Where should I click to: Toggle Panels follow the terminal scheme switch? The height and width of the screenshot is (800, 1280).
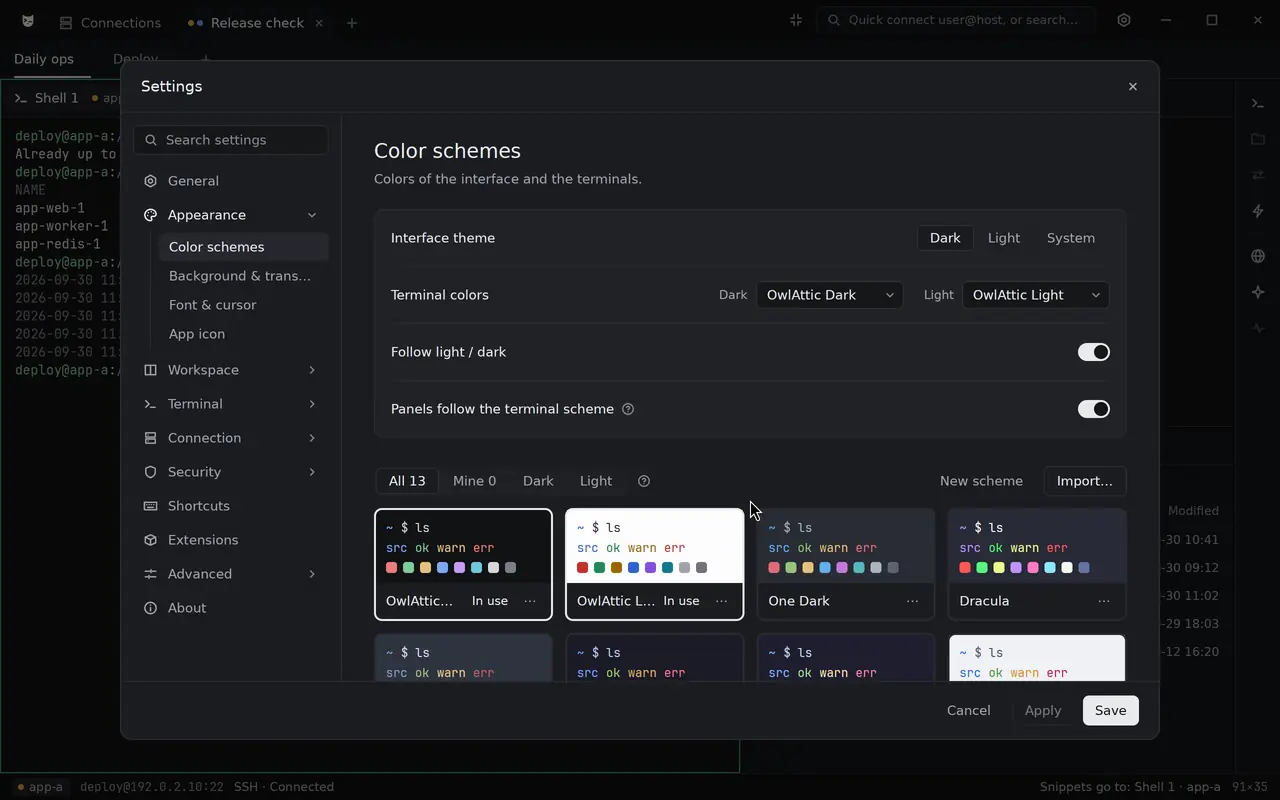(1094, 409)
